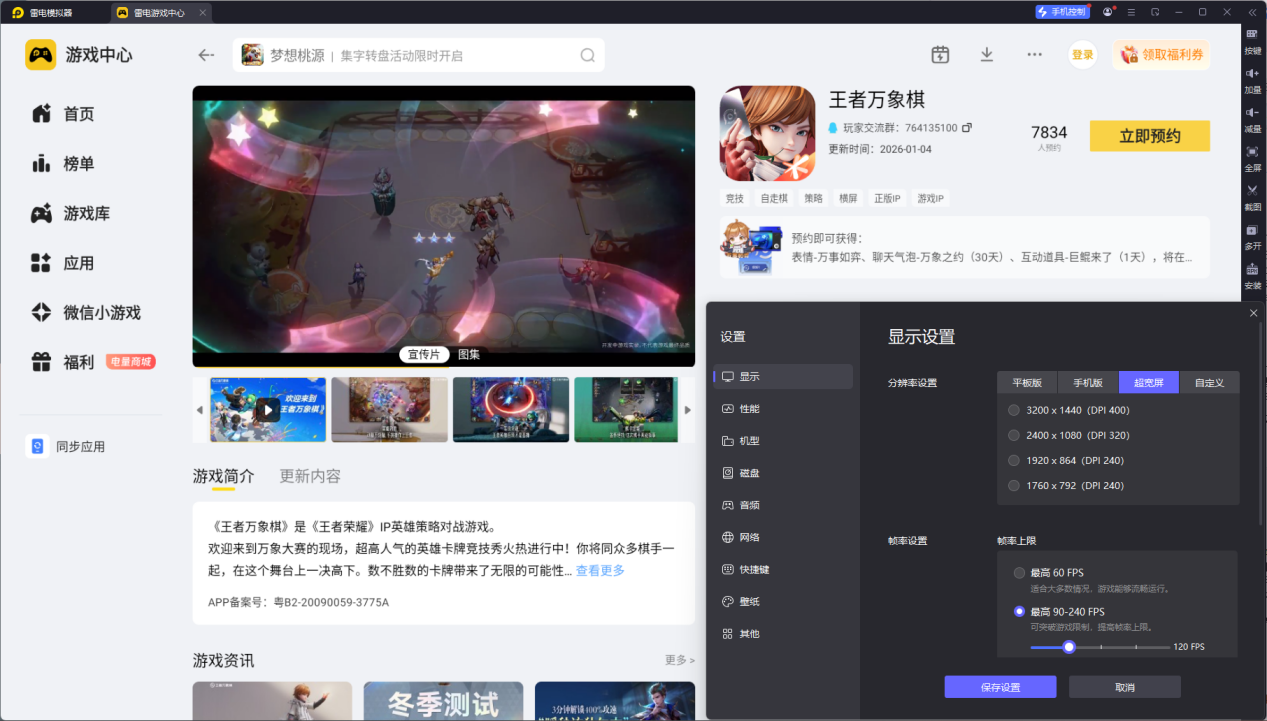The image size is (1267, 721).
Task: Select 1920 x 864 resolution
Action: coord(1066,460)
